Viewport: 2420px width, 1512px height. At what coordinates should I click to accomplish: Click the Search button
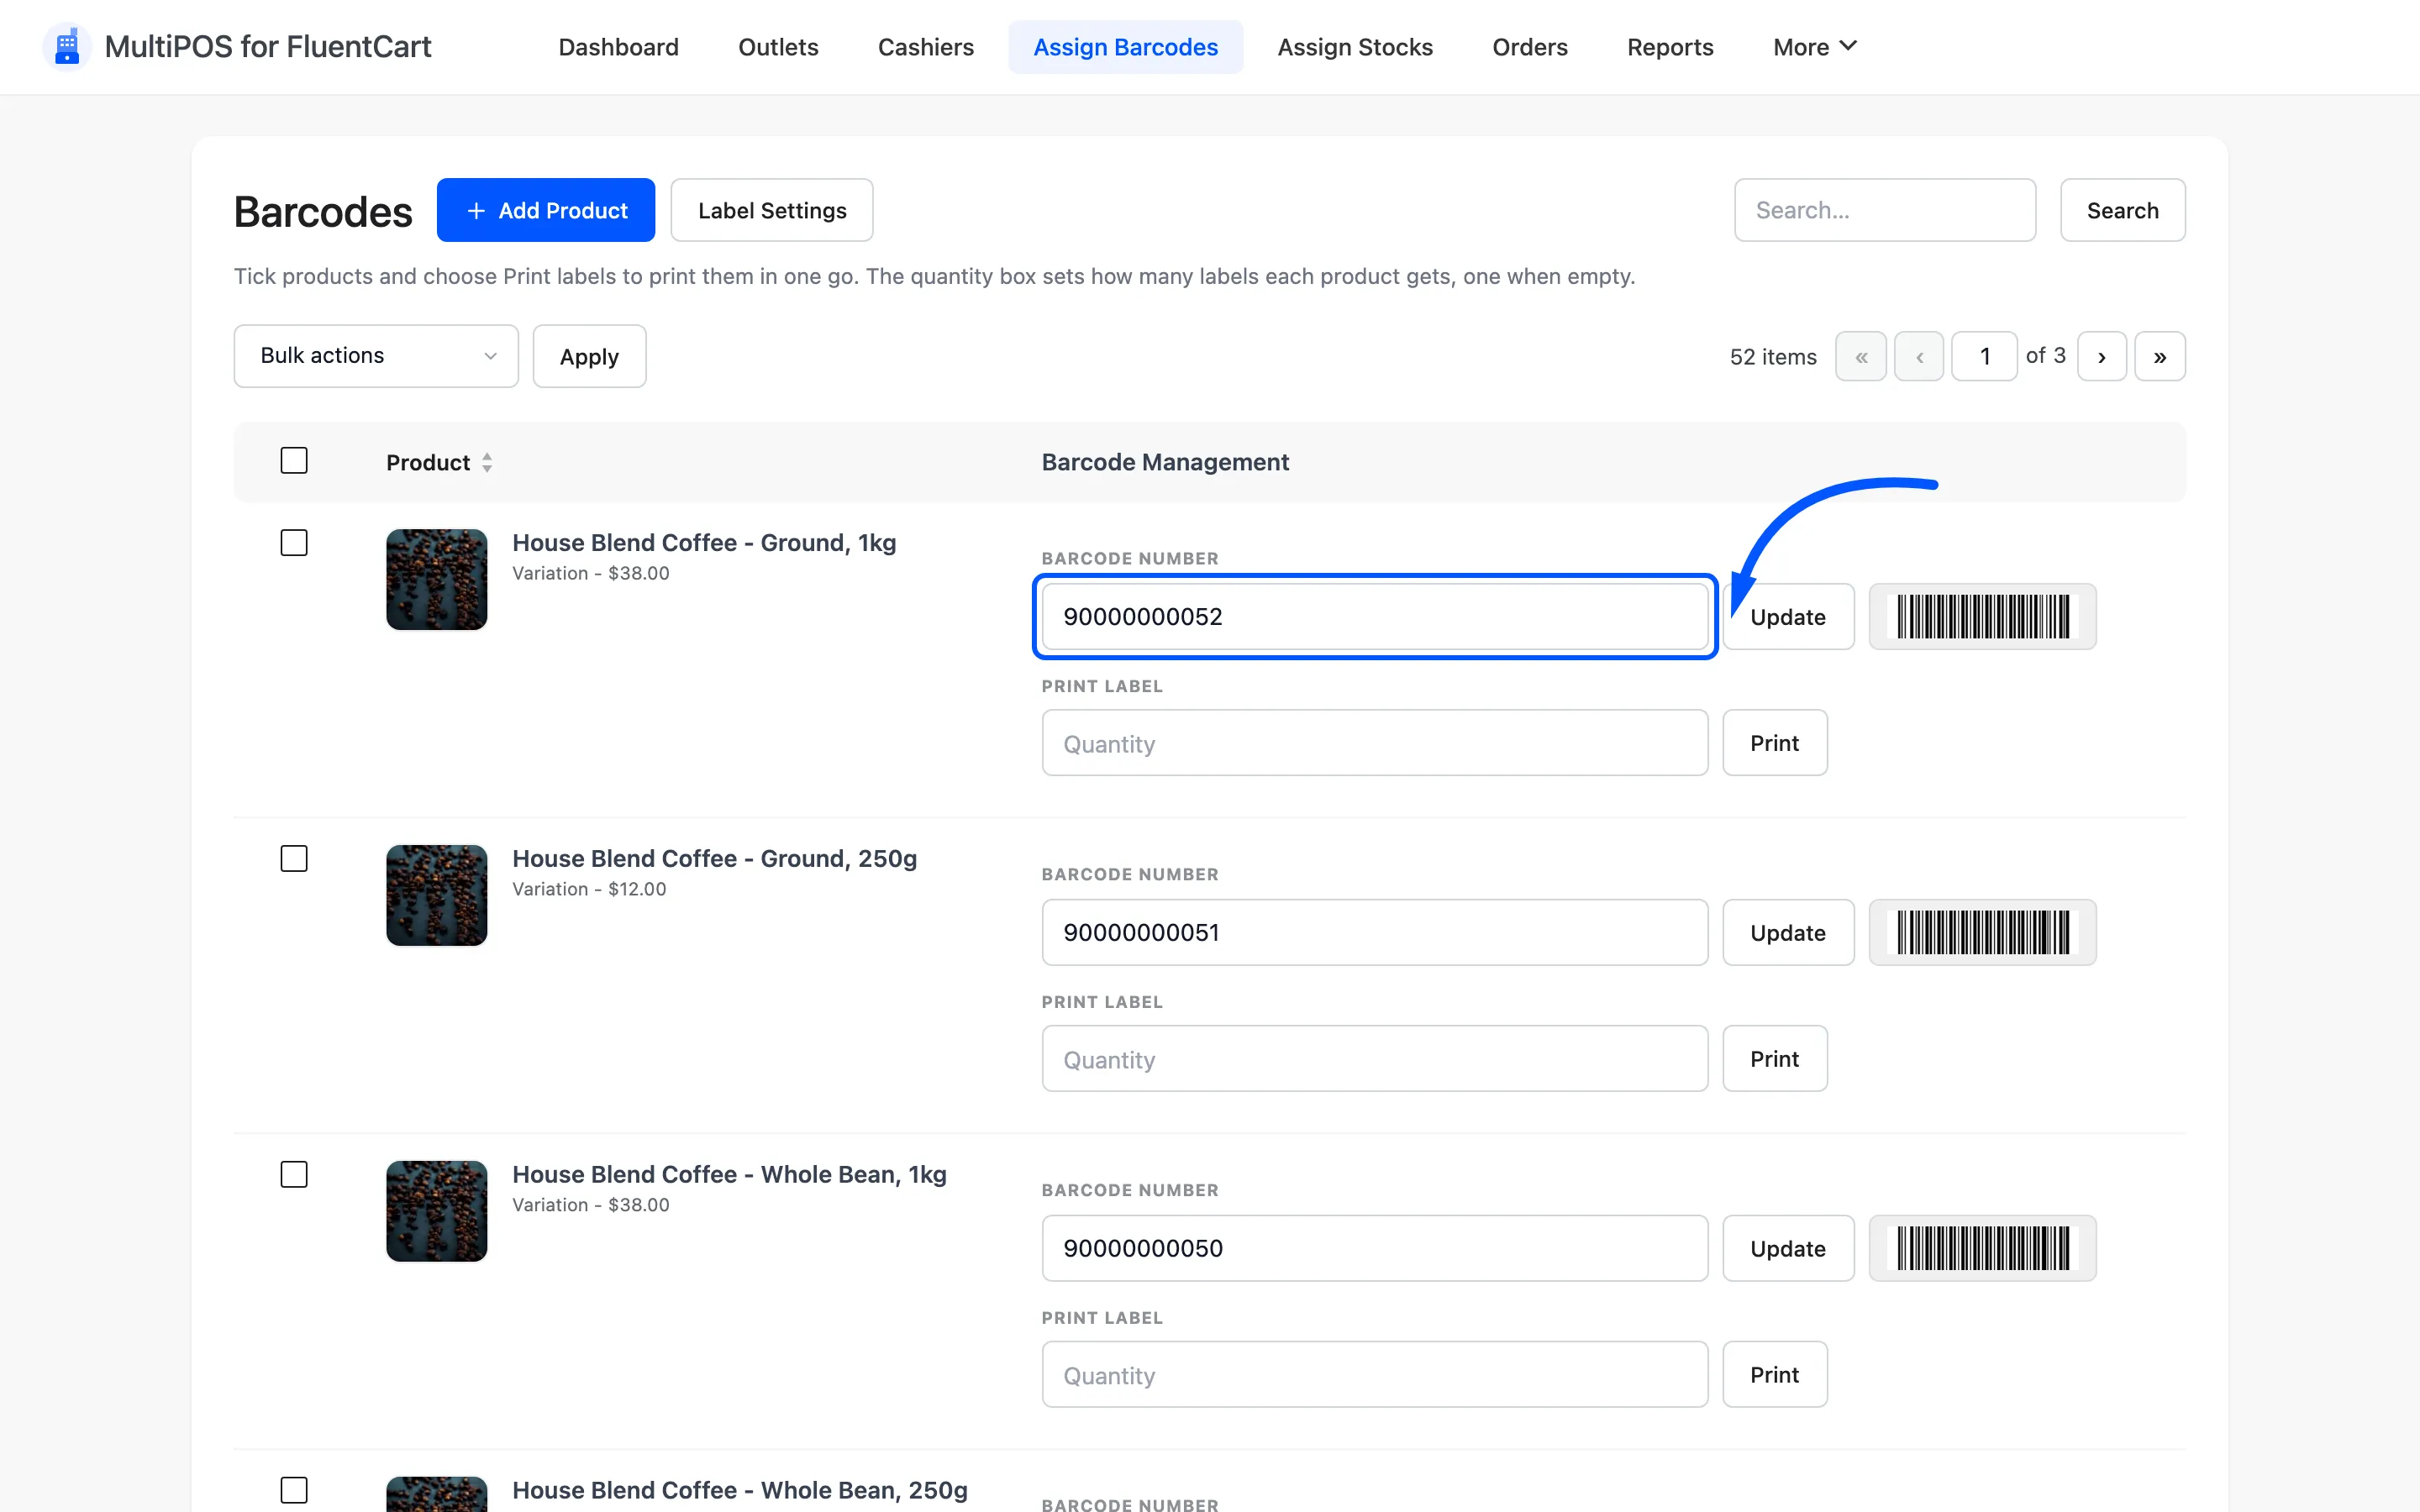click(2122, 211)
